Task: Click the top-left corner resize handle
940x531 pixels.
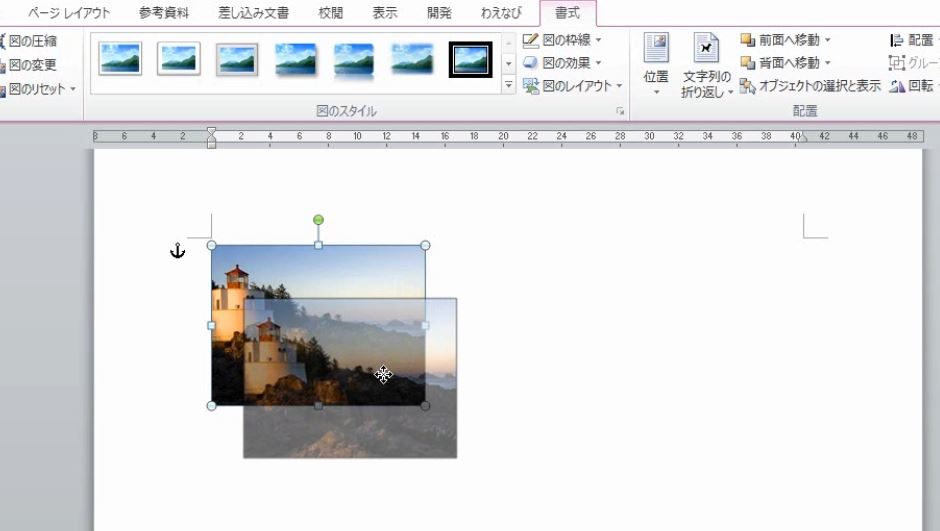Action: pos(211,245)
